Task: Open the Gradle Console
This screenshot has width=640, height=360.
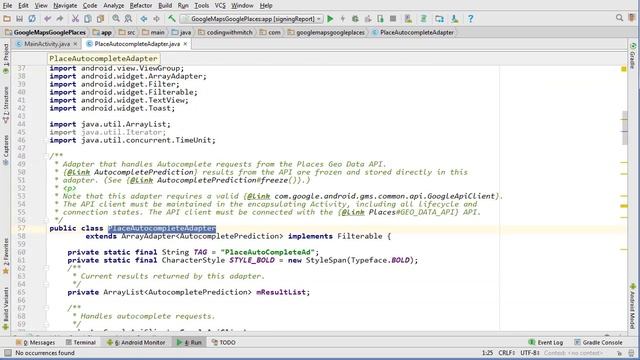Action: coord(598,342)
